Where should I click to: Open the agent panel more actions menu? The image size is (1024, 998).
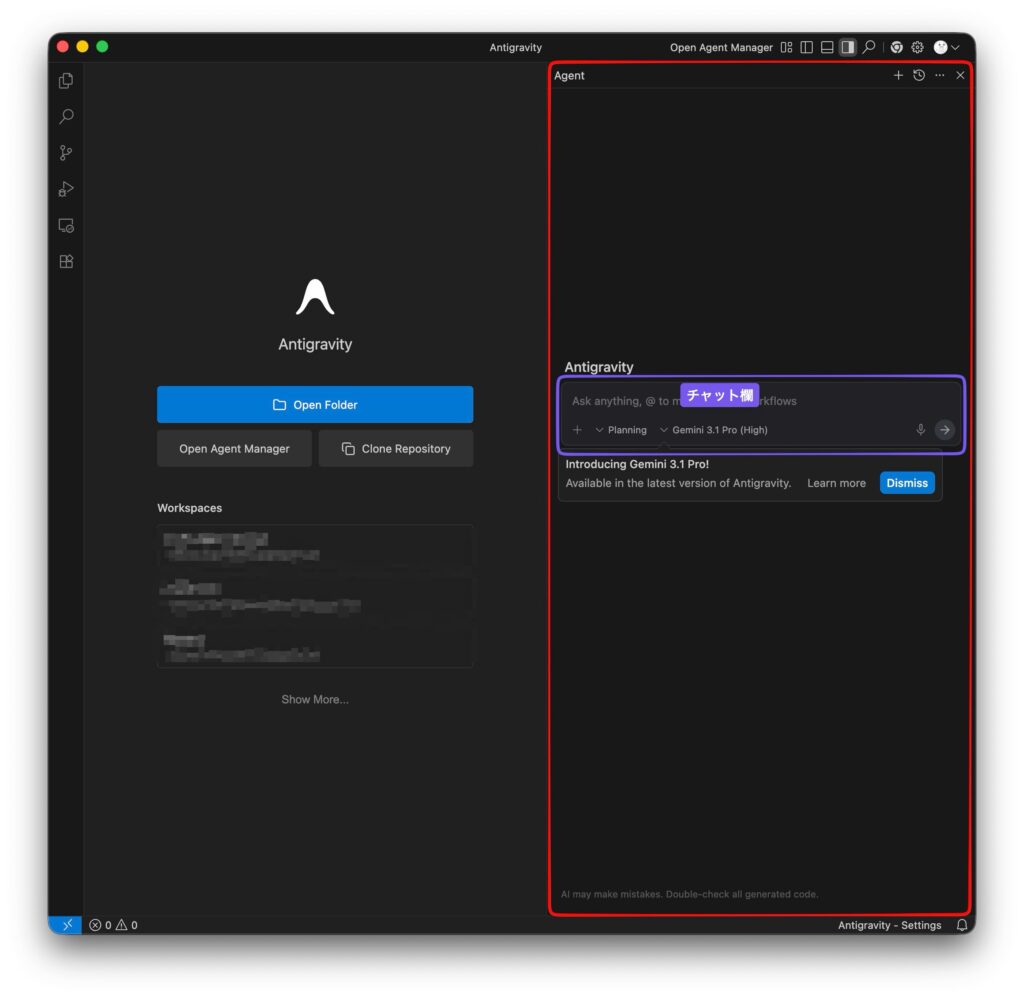point(939,76)
